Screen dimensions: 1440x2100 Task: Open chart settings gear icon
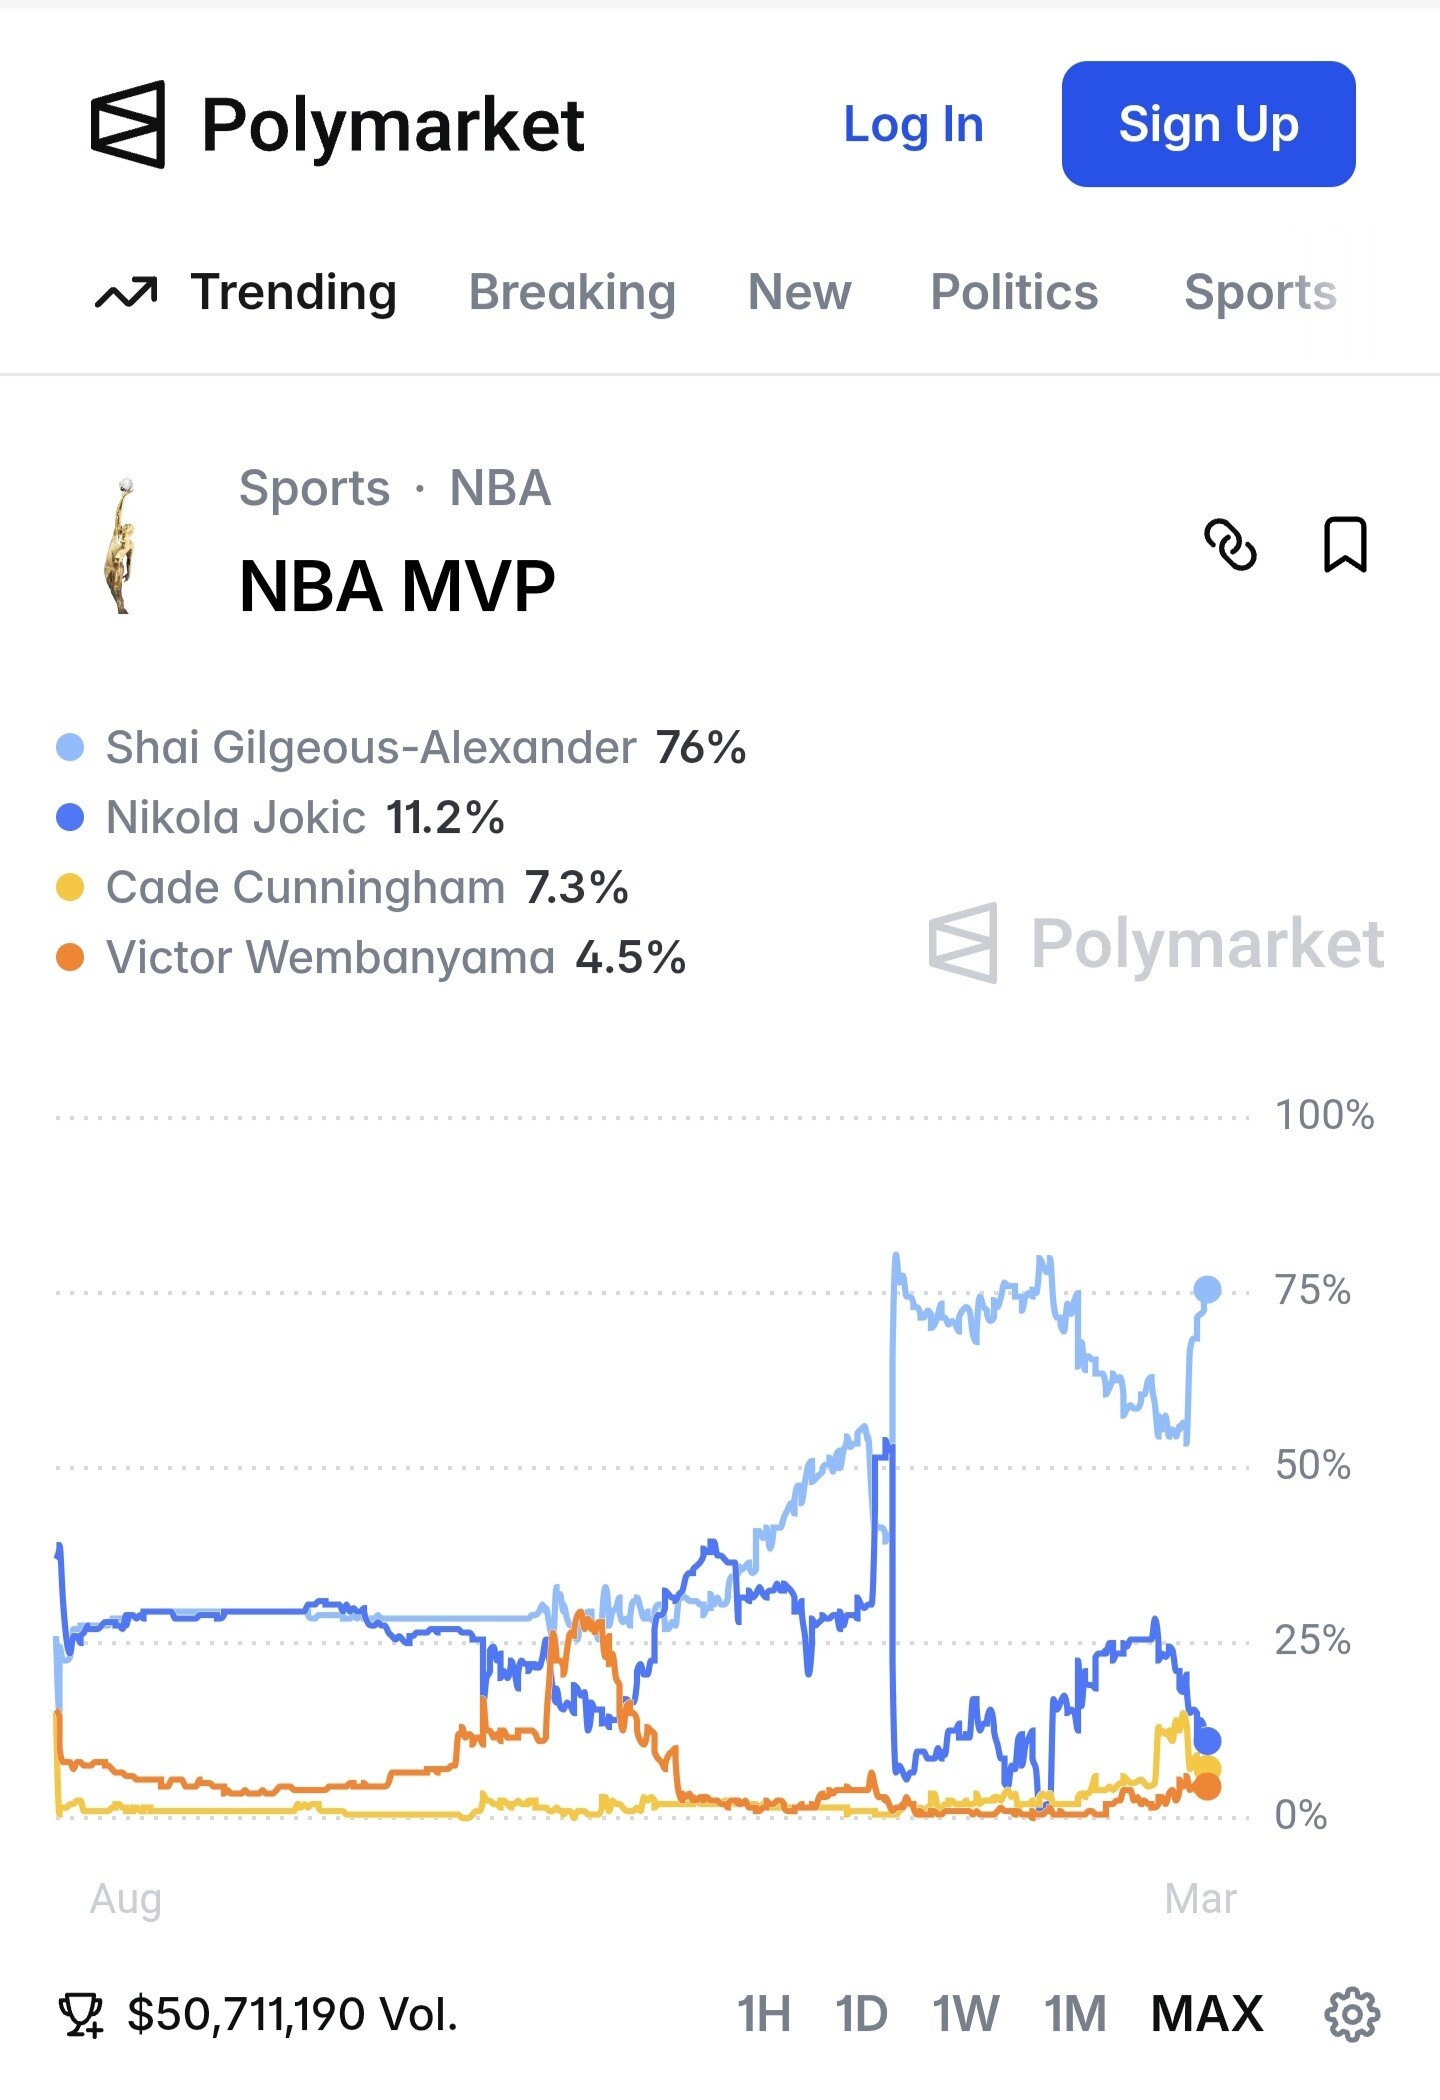pyautogui.click(x=1352, y=2014)
